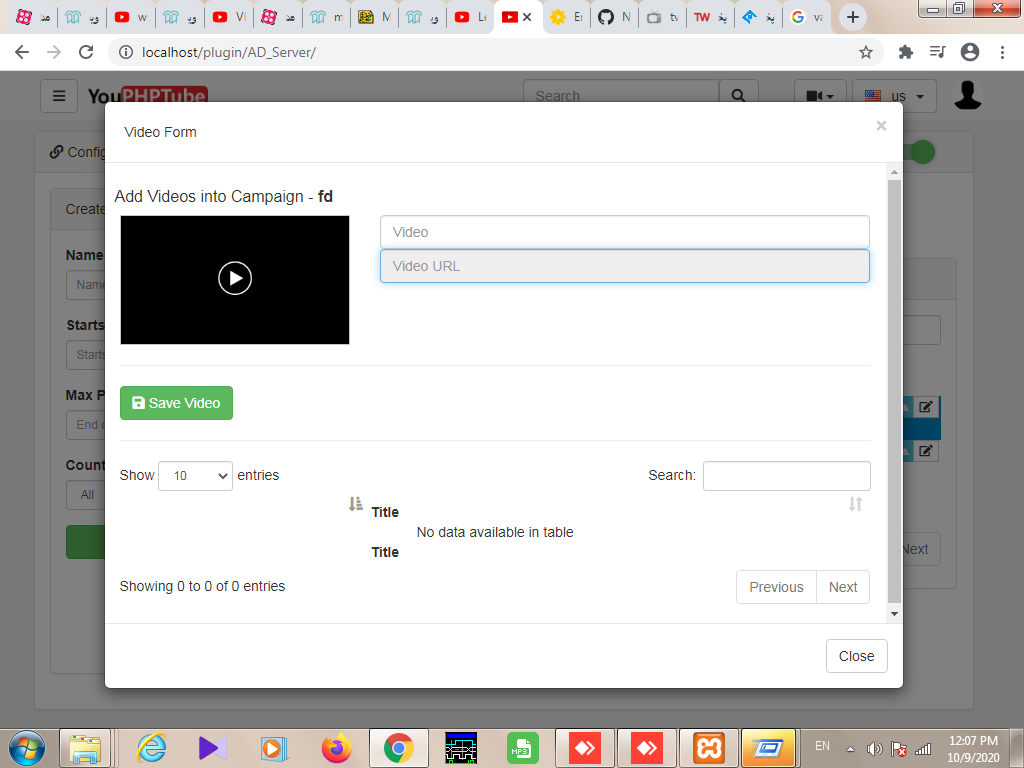The height and width of the screenshot is (768, 1024).
Task: Click the Video URL input field
Action: (x=624, y=265)
